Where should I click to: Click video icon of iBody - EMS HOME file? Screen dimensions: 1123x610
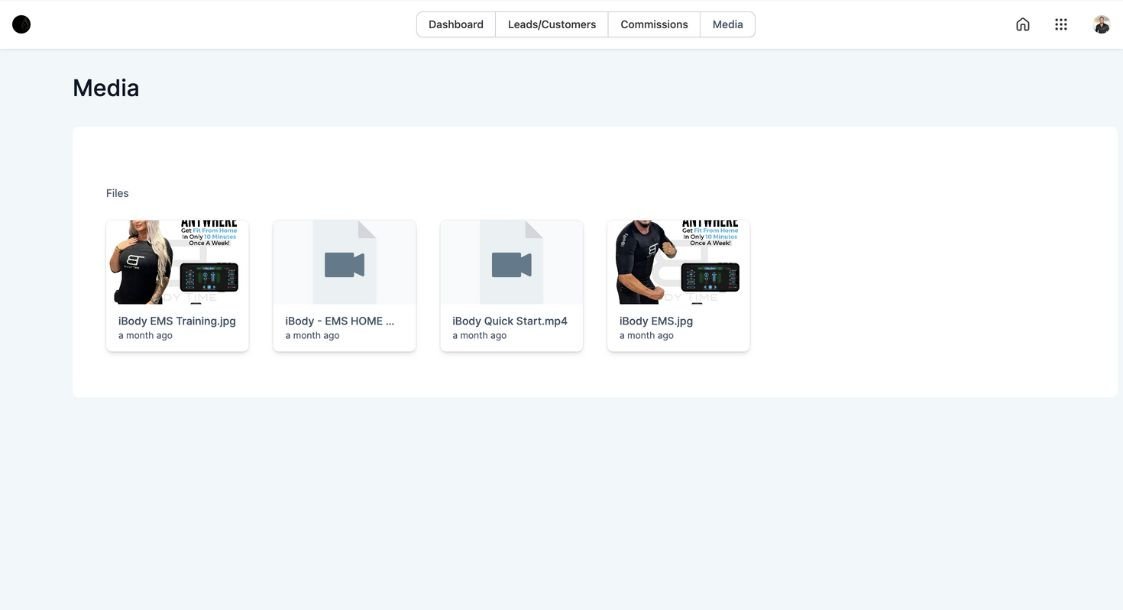[344, 264]
